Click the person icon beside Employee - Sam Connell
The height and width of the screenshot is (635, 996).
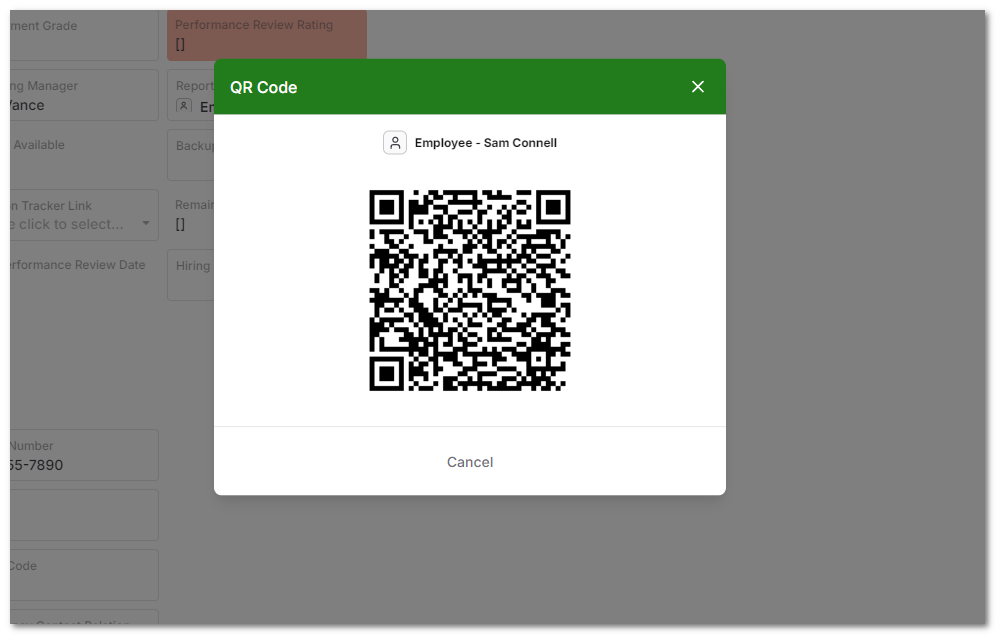(395, 142)
